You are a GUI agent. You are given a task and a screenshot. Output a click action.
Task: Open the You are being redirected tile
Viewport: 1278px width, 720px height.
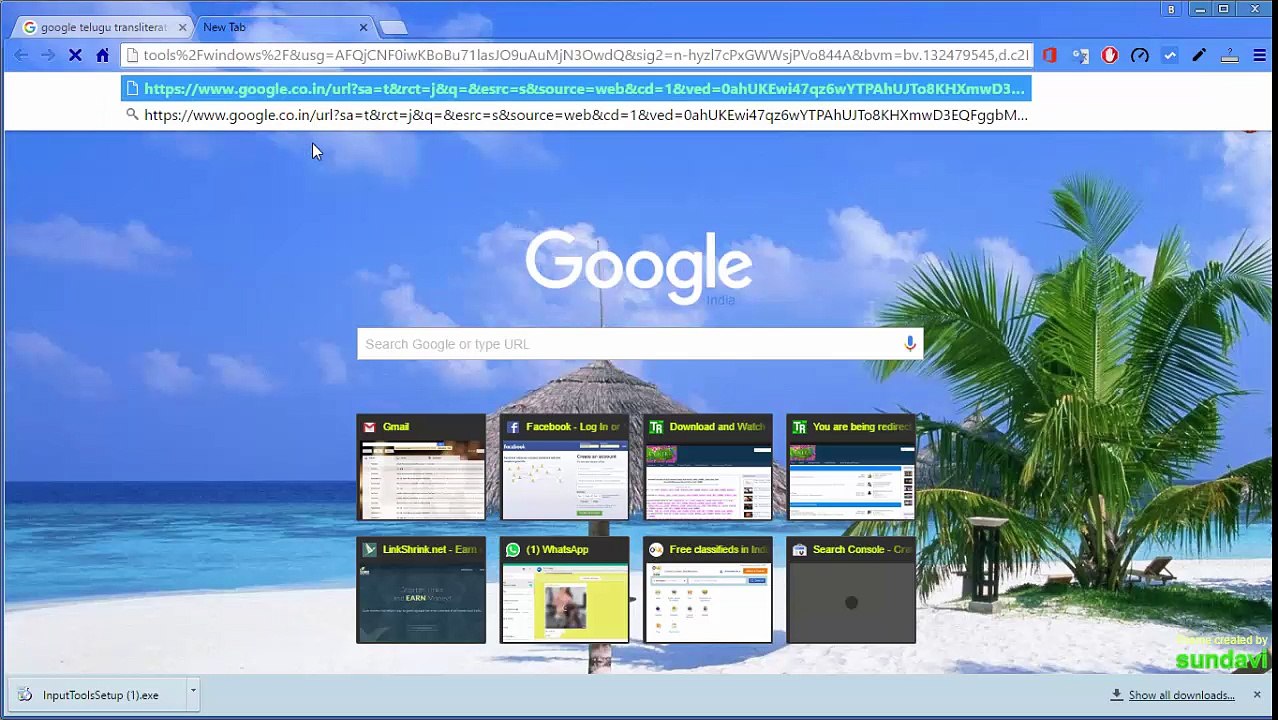[850, 467]
